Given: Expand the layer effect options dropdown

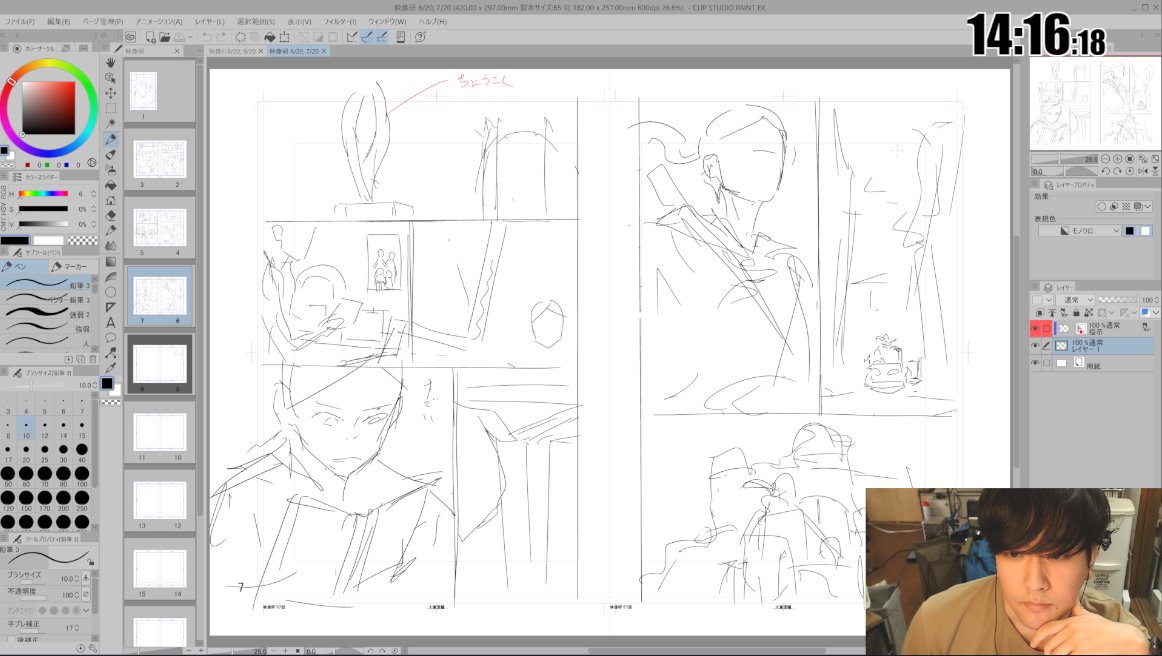Looking at the screenshot, I should [x=1148, y=207].
